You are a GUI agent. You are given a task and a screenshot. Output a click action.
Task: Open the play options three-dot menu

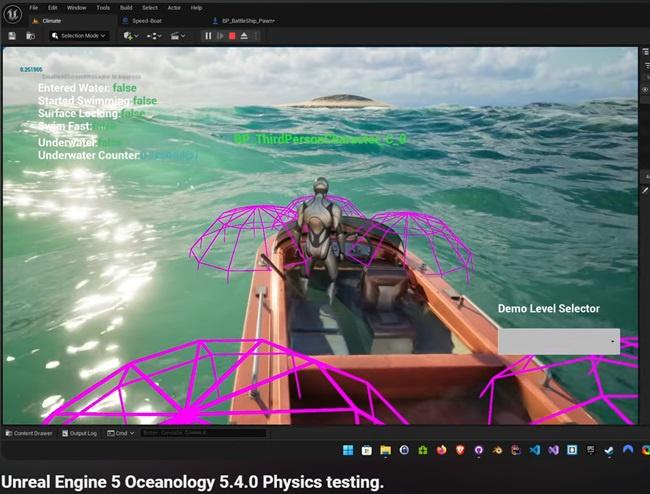(257, 36)
